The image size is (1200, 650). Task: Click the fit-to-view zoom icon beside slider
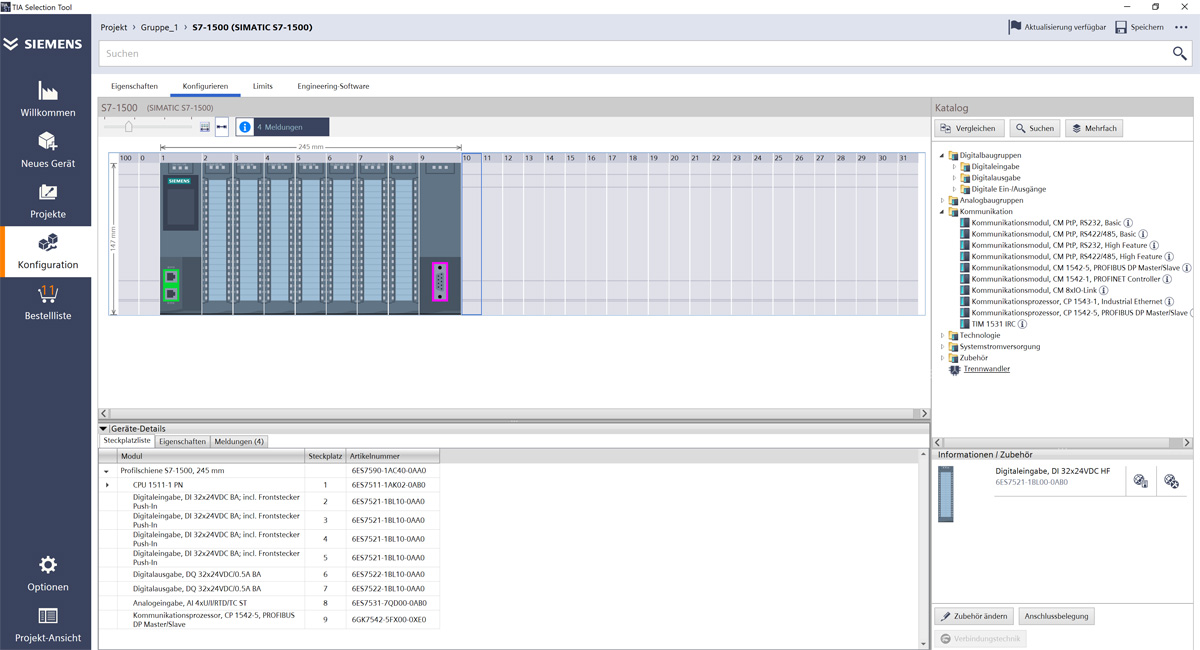205,127
